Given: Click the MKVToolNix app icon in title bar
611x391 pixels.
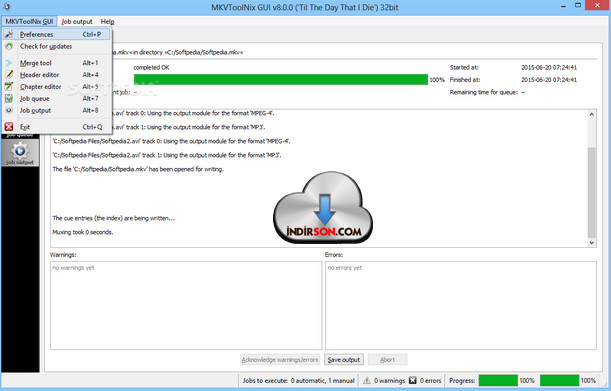Looking at the screenshot, I should [7, 7].
